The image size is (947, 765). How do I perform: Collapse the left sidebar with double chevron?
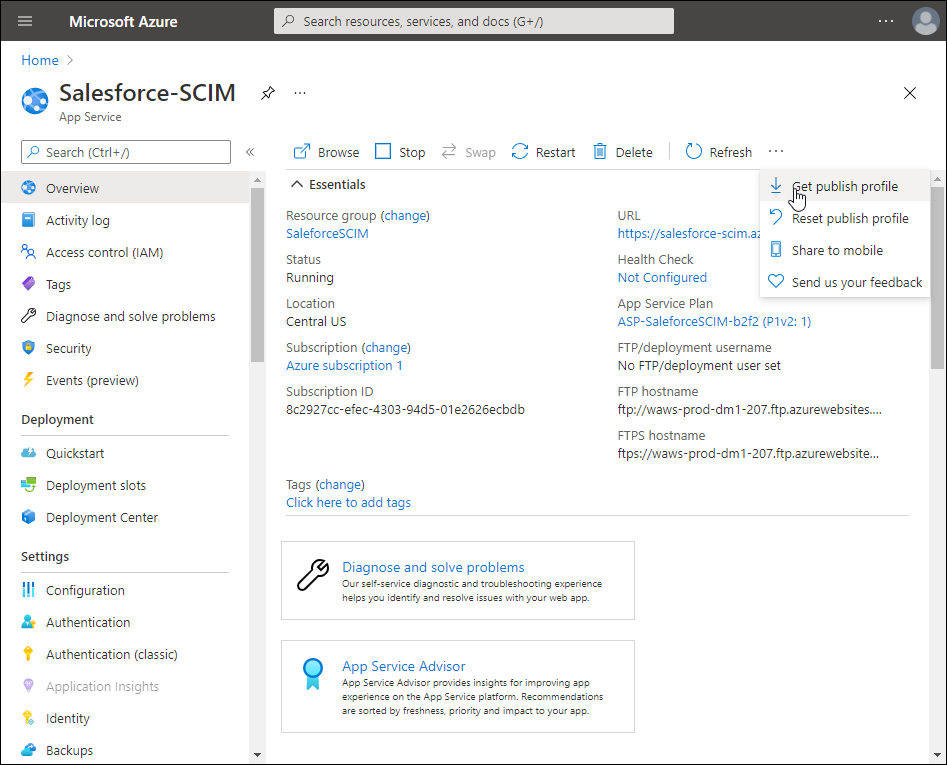point(250,152)
